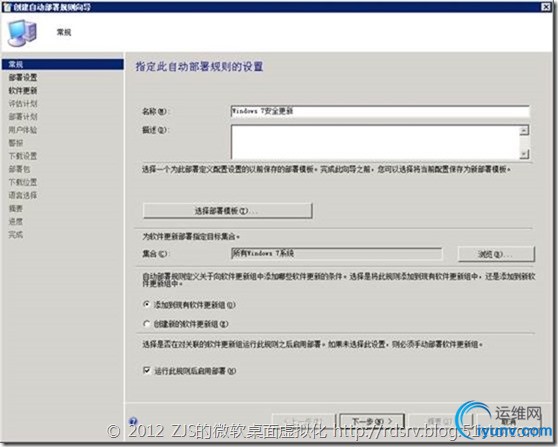Click into the '描述' description text area
The width and height of the screenshot is (558, 447).
pos(375,142)
